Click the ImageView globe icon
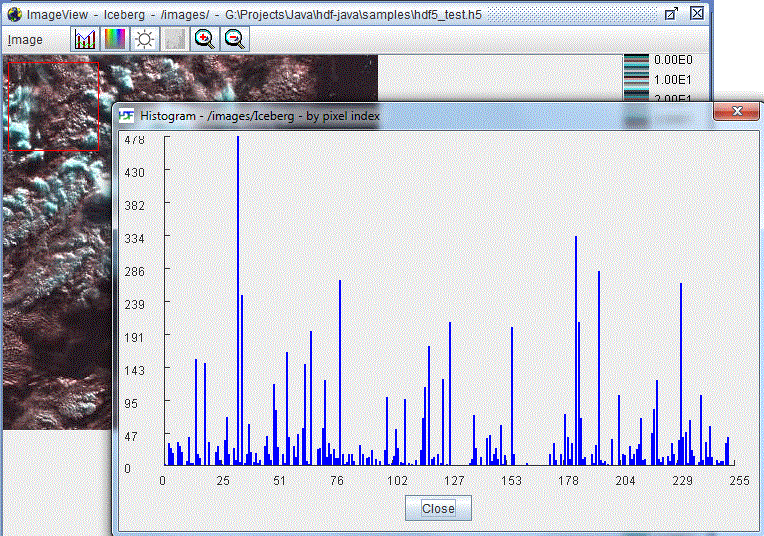 pyautogui.click(x=14, y=14)
